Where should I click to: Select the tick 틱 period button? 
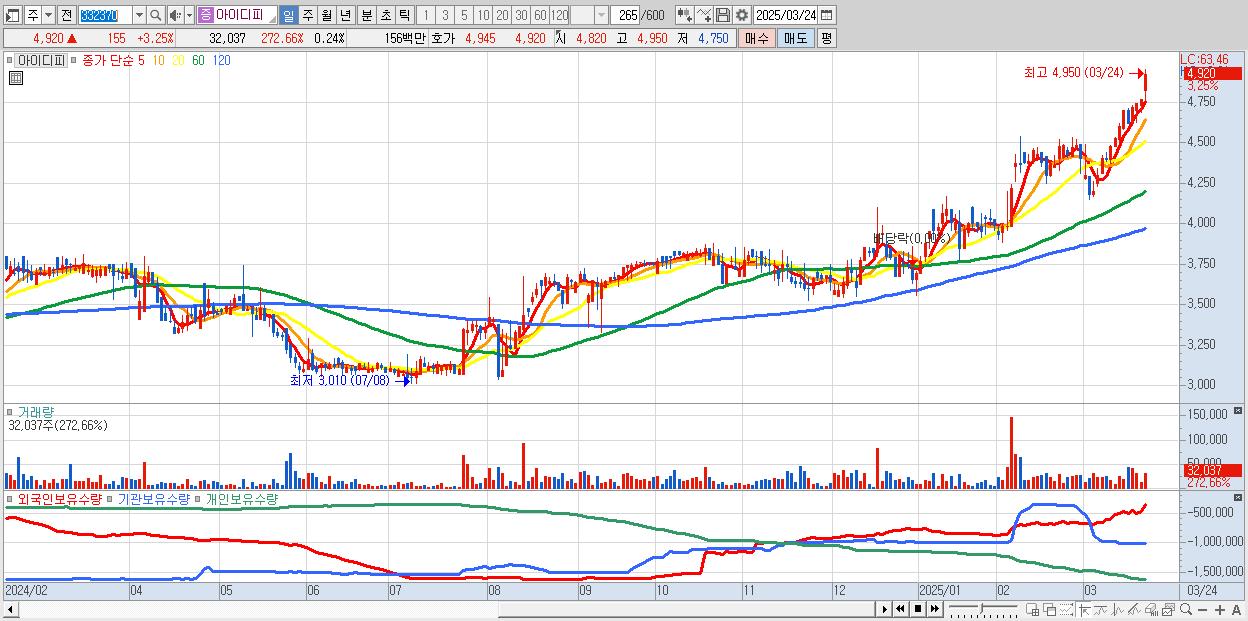coord(404,15)
